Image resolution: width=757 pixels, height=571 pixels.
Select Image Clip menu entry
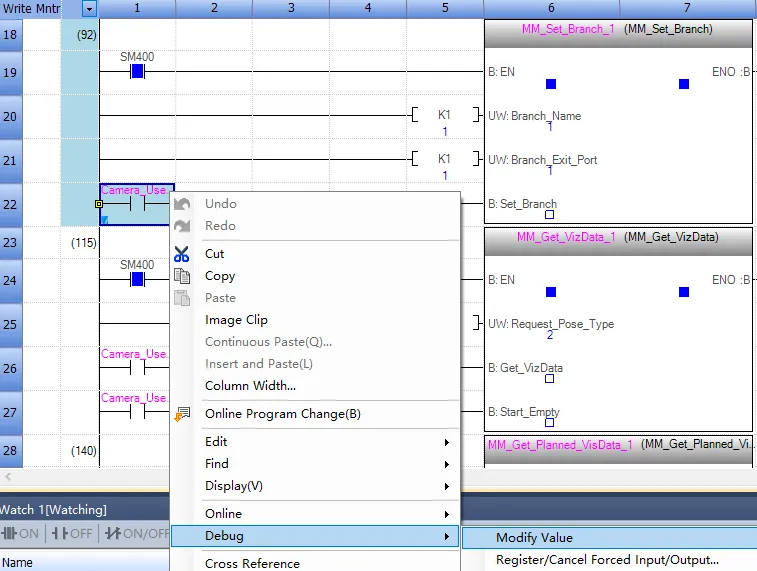pyautogui.click(x=236, y=320)
